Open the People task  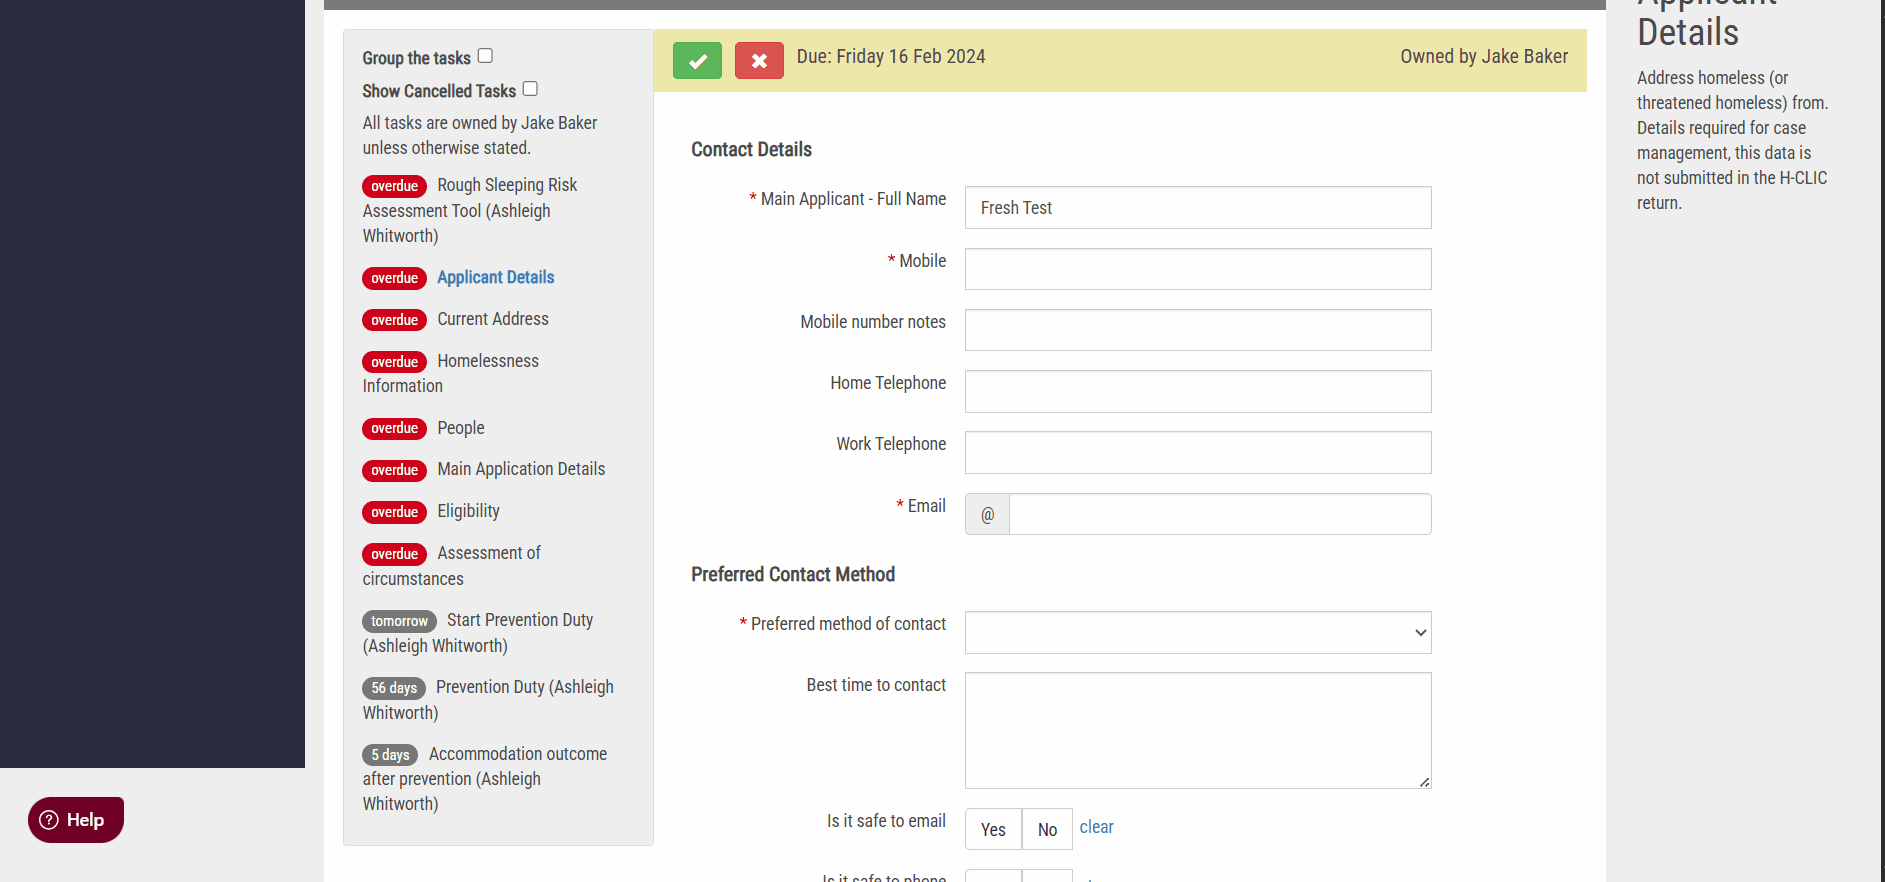pos(461,428)
